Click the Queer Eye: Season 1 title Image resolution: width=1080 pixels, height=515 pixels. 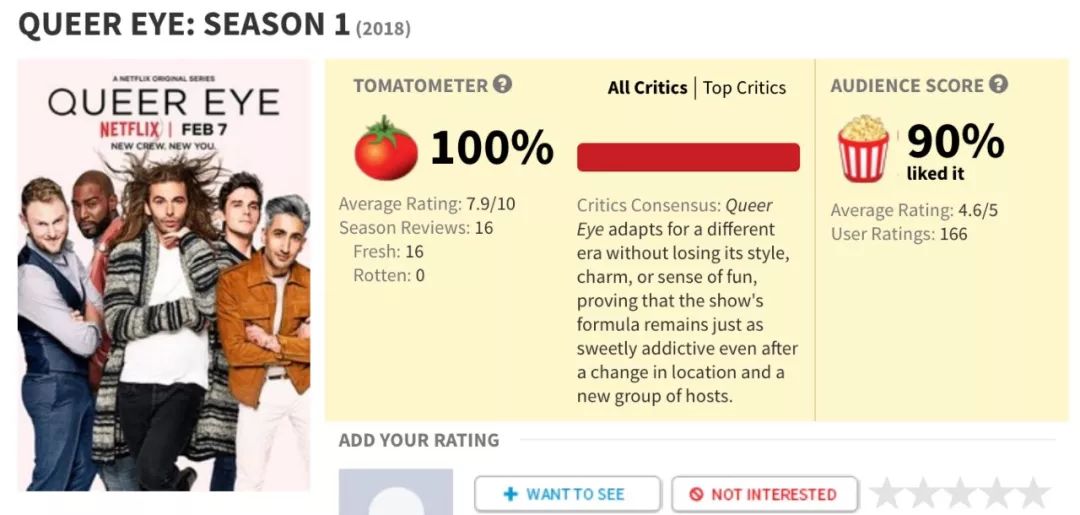pyautogui.click(x=185, y=25)
